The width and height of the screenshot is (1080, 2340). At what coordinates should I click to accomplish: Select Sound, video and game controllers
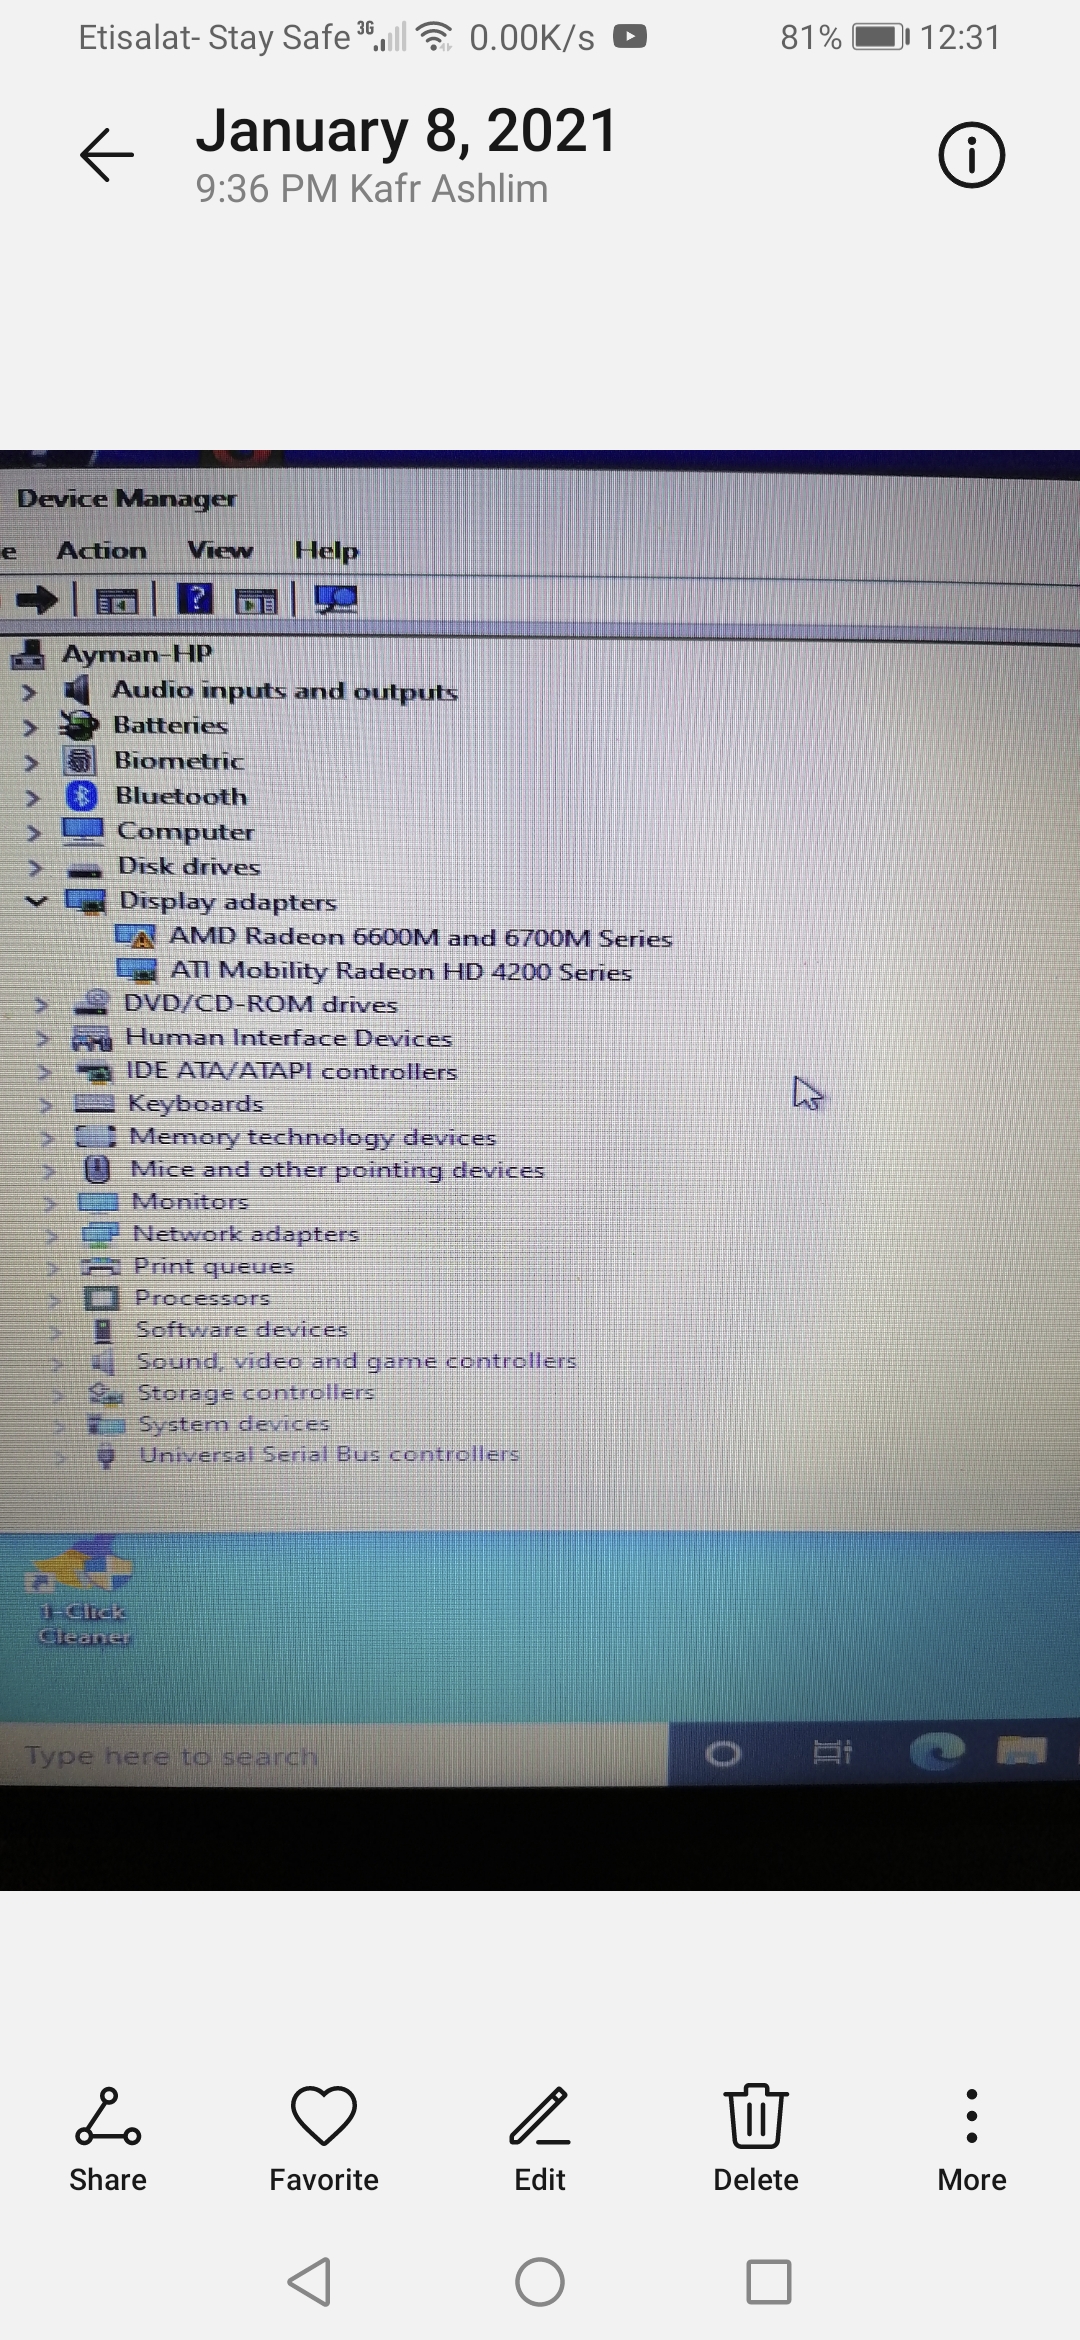357,1361
